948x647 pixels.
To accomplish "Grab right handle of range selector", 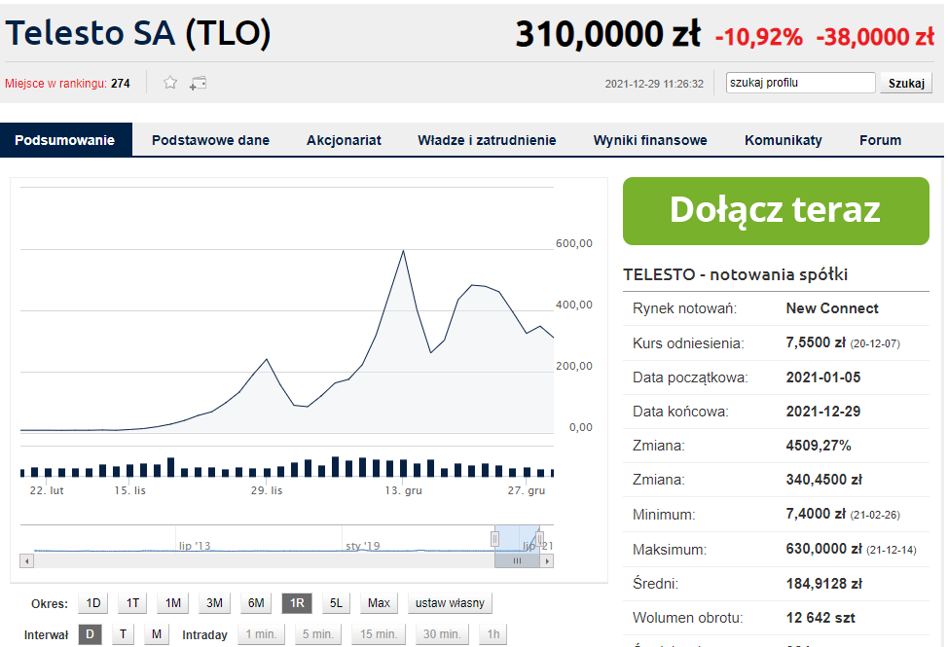I will (539, 538).
